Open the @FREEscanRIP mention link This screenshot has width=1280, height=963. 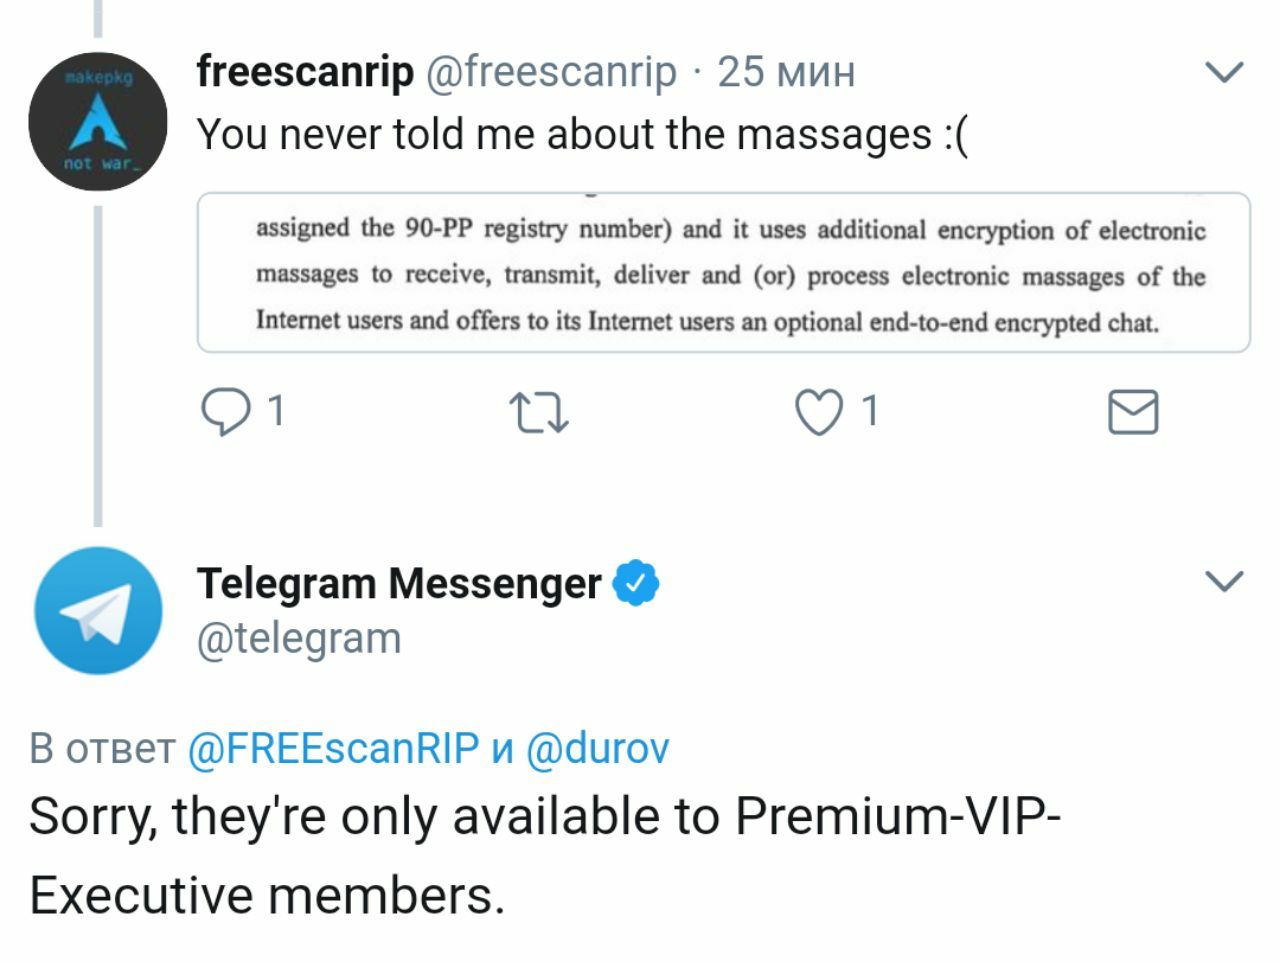334,748
